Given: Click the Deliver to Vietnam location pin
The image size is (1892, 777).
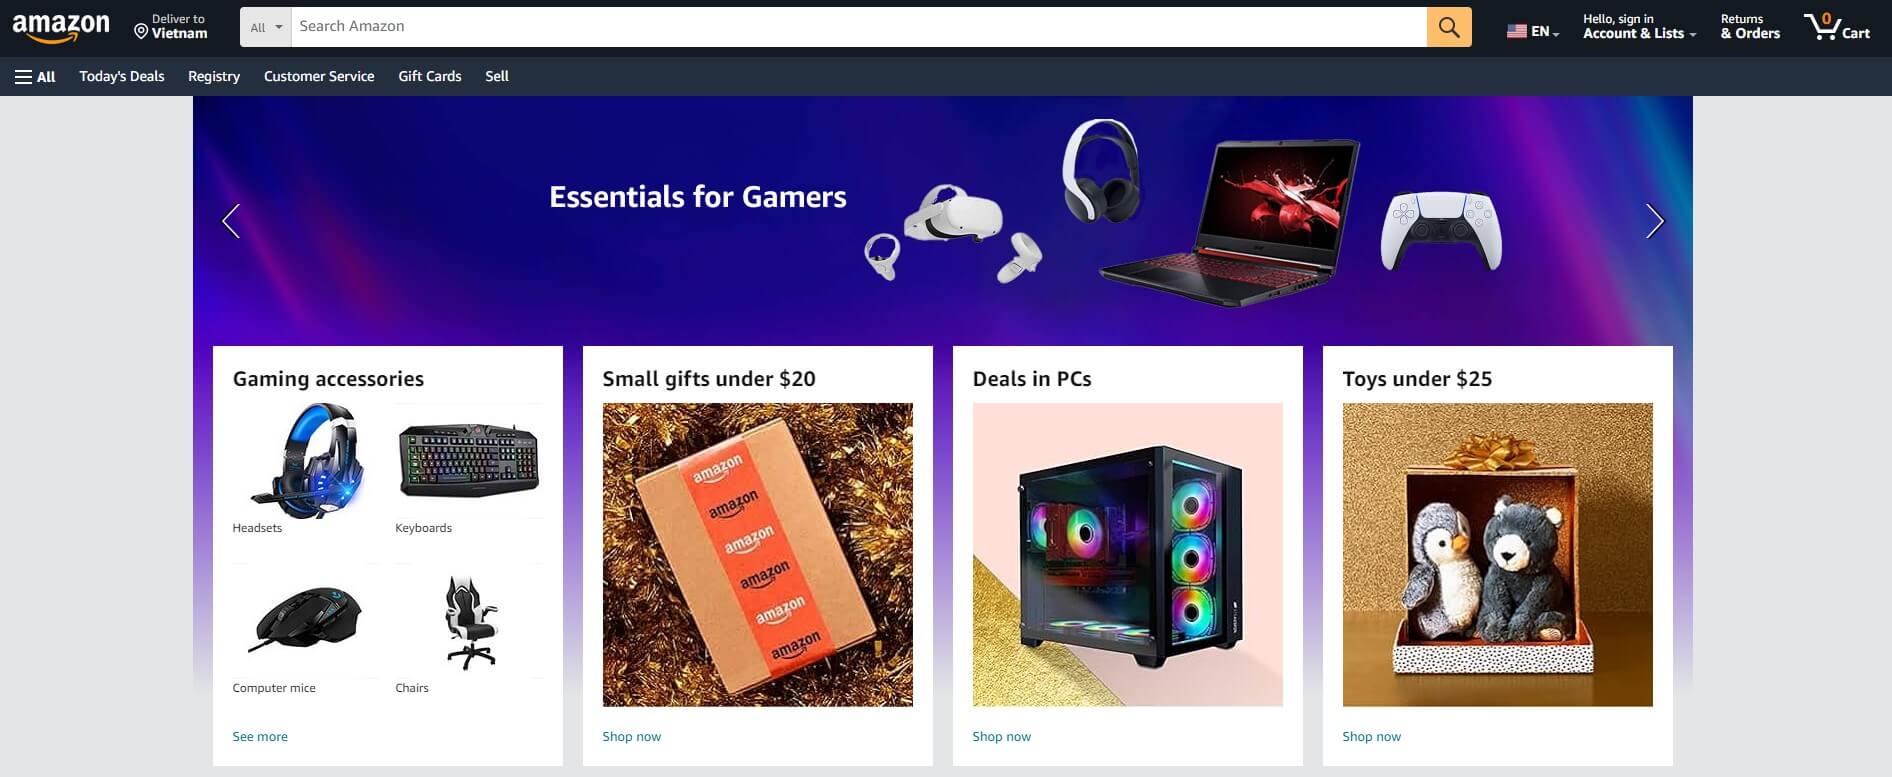Looking at the screenshot, I should coord(141,32).
